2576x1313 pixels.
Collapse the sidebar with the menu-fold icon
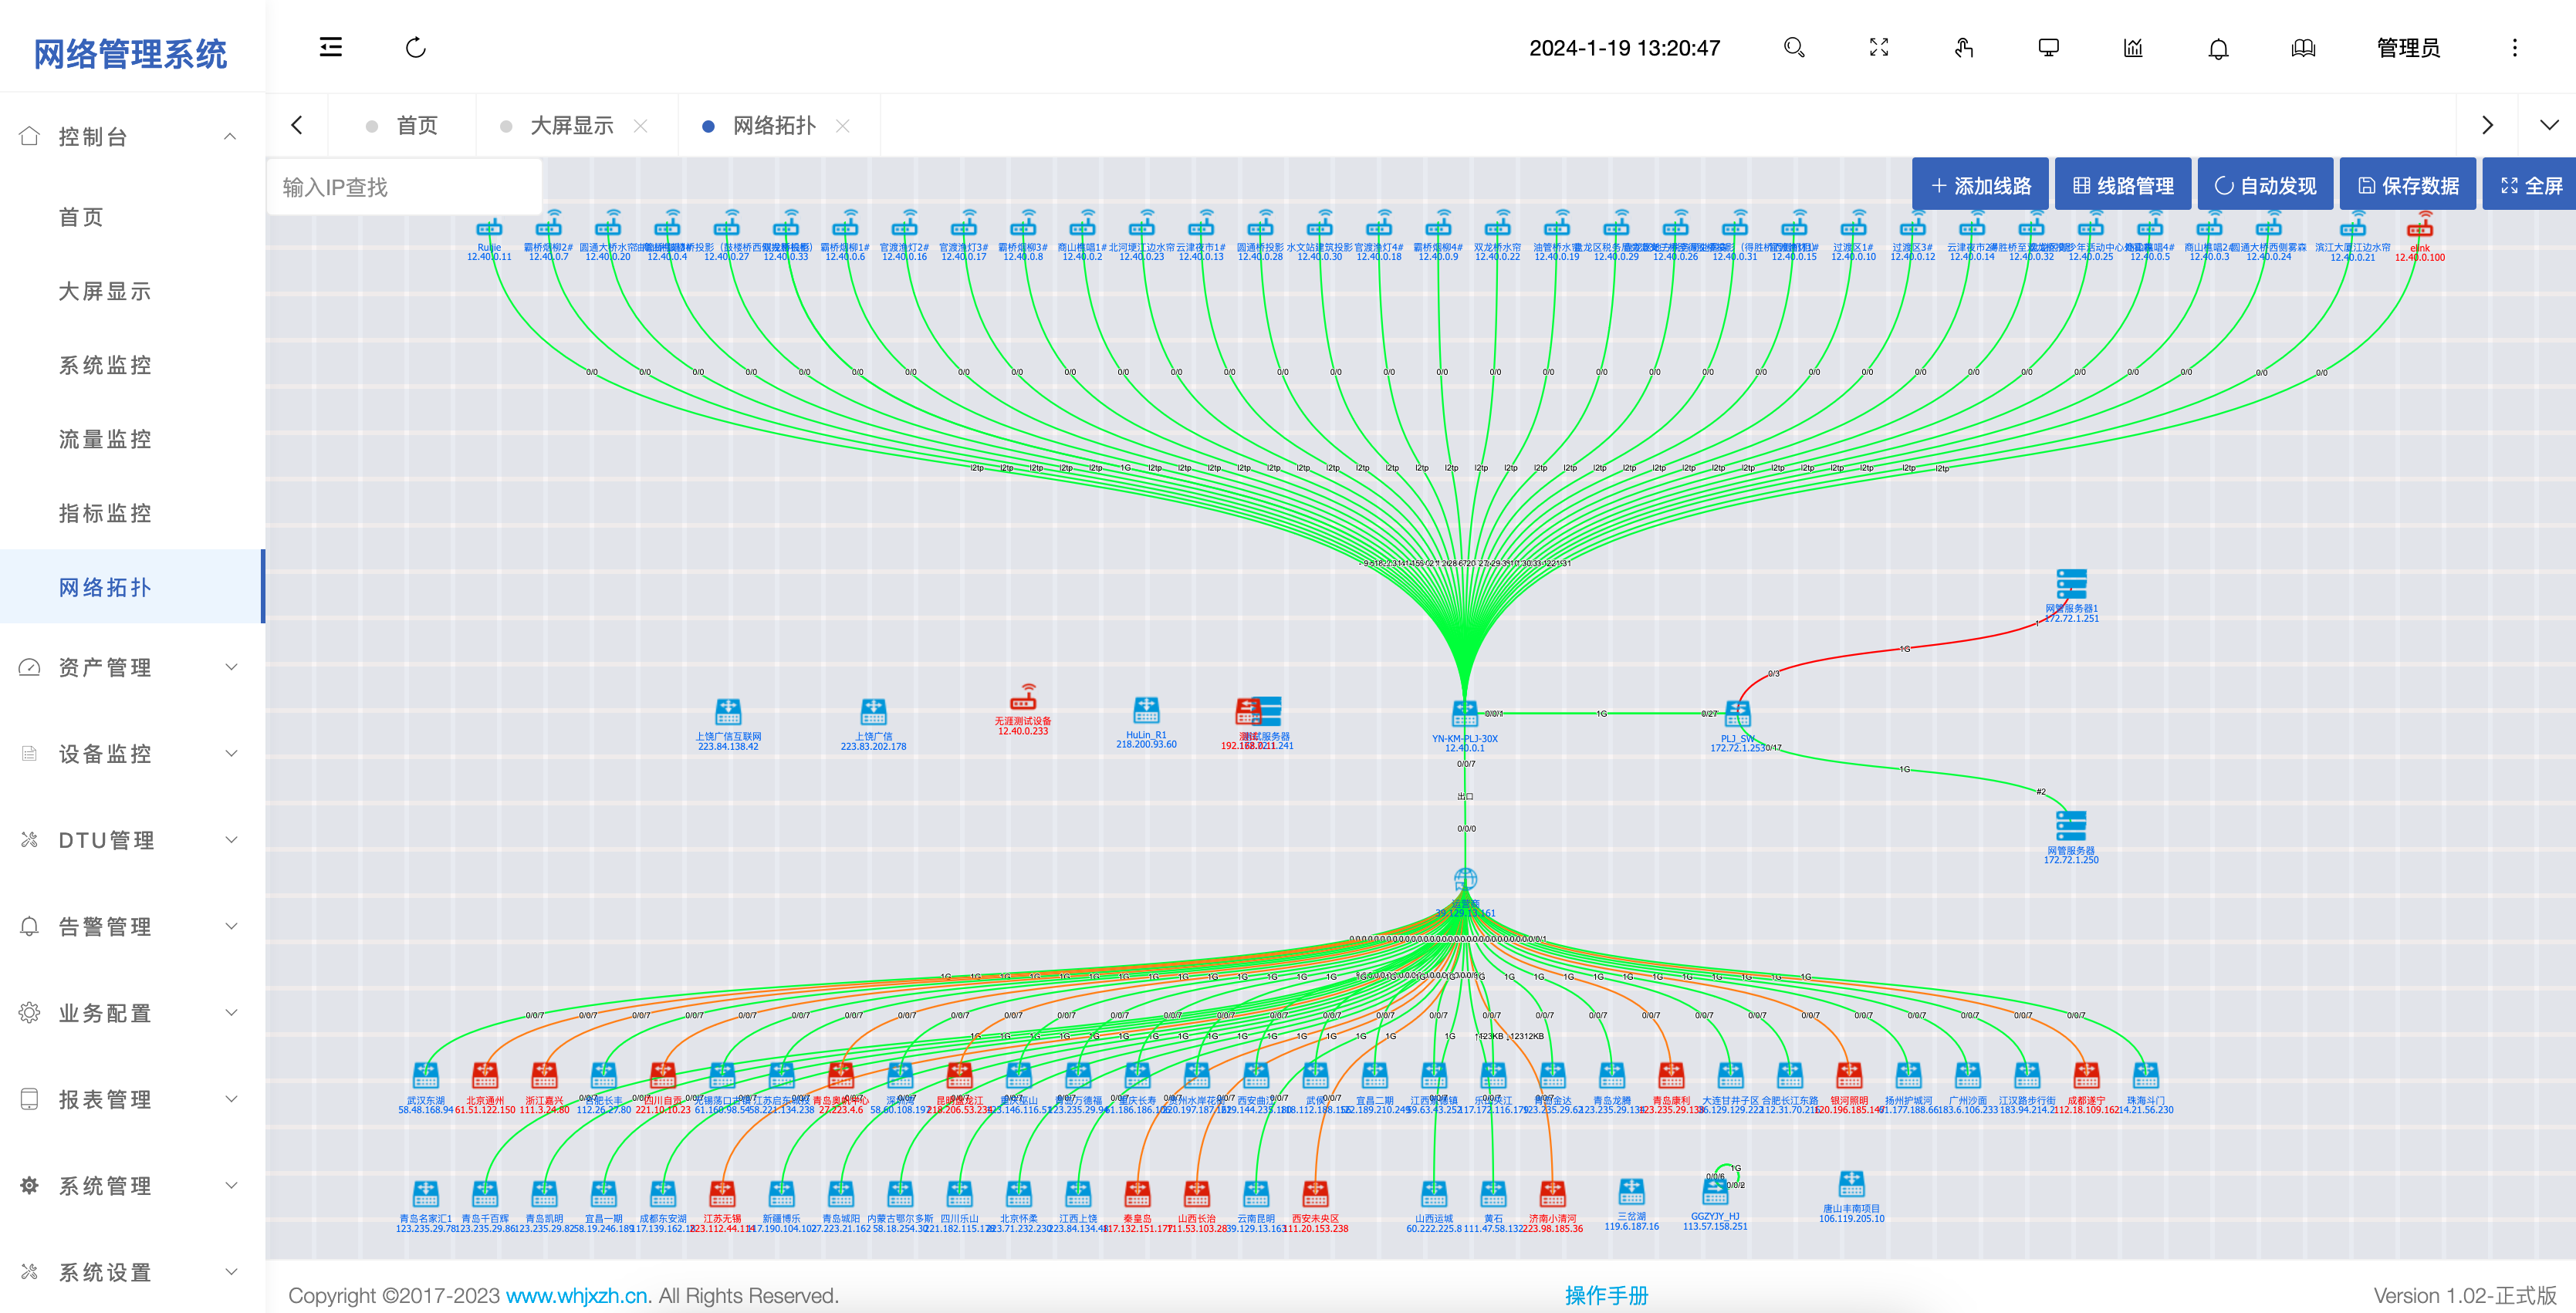pyautogui.click(x=330, y=47)
